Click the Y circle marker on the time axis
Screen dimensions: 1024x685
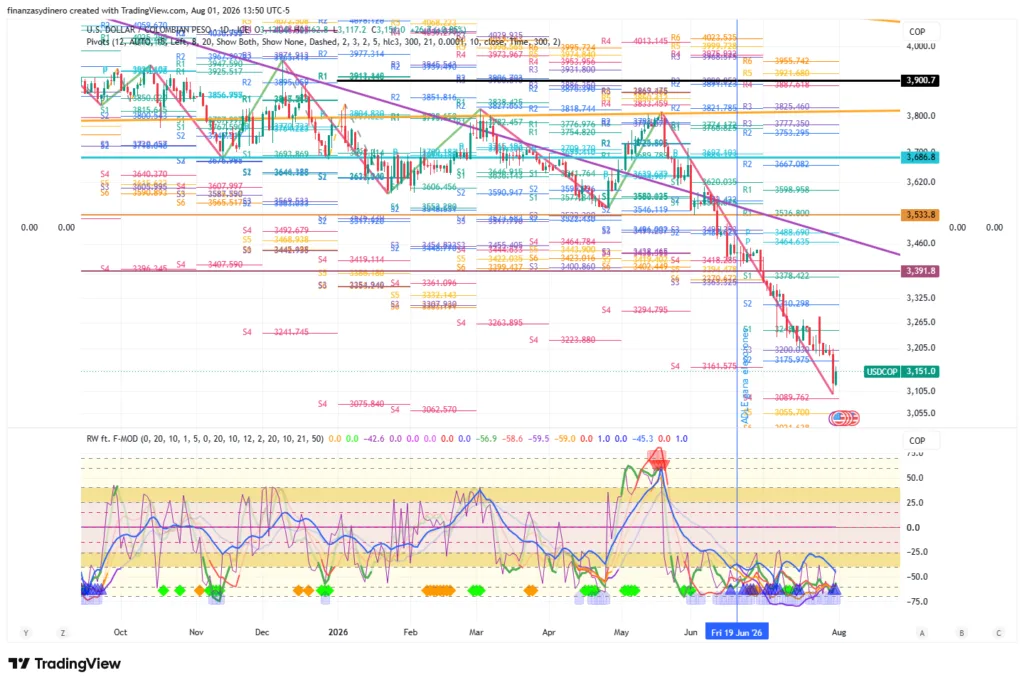[x=25, y=633]
